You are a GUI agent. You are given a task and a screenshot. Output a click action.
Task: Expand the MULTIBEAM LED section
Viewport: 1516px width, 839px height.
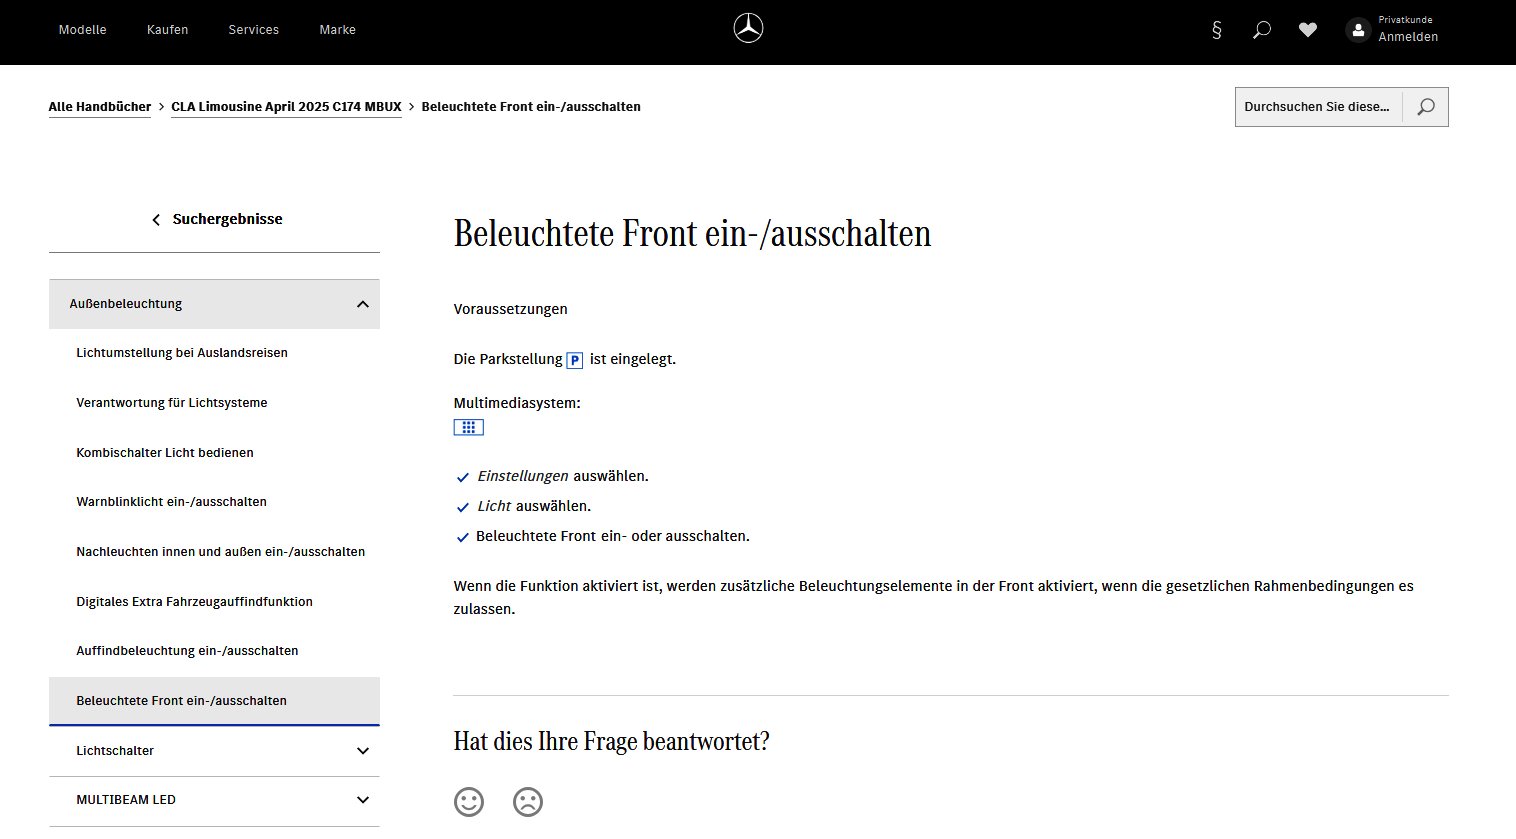click(x=363, y=800)
